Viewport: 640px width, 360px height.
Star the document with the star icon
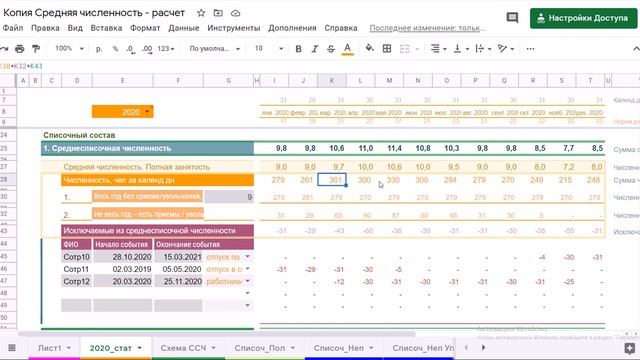pos(201,13)
